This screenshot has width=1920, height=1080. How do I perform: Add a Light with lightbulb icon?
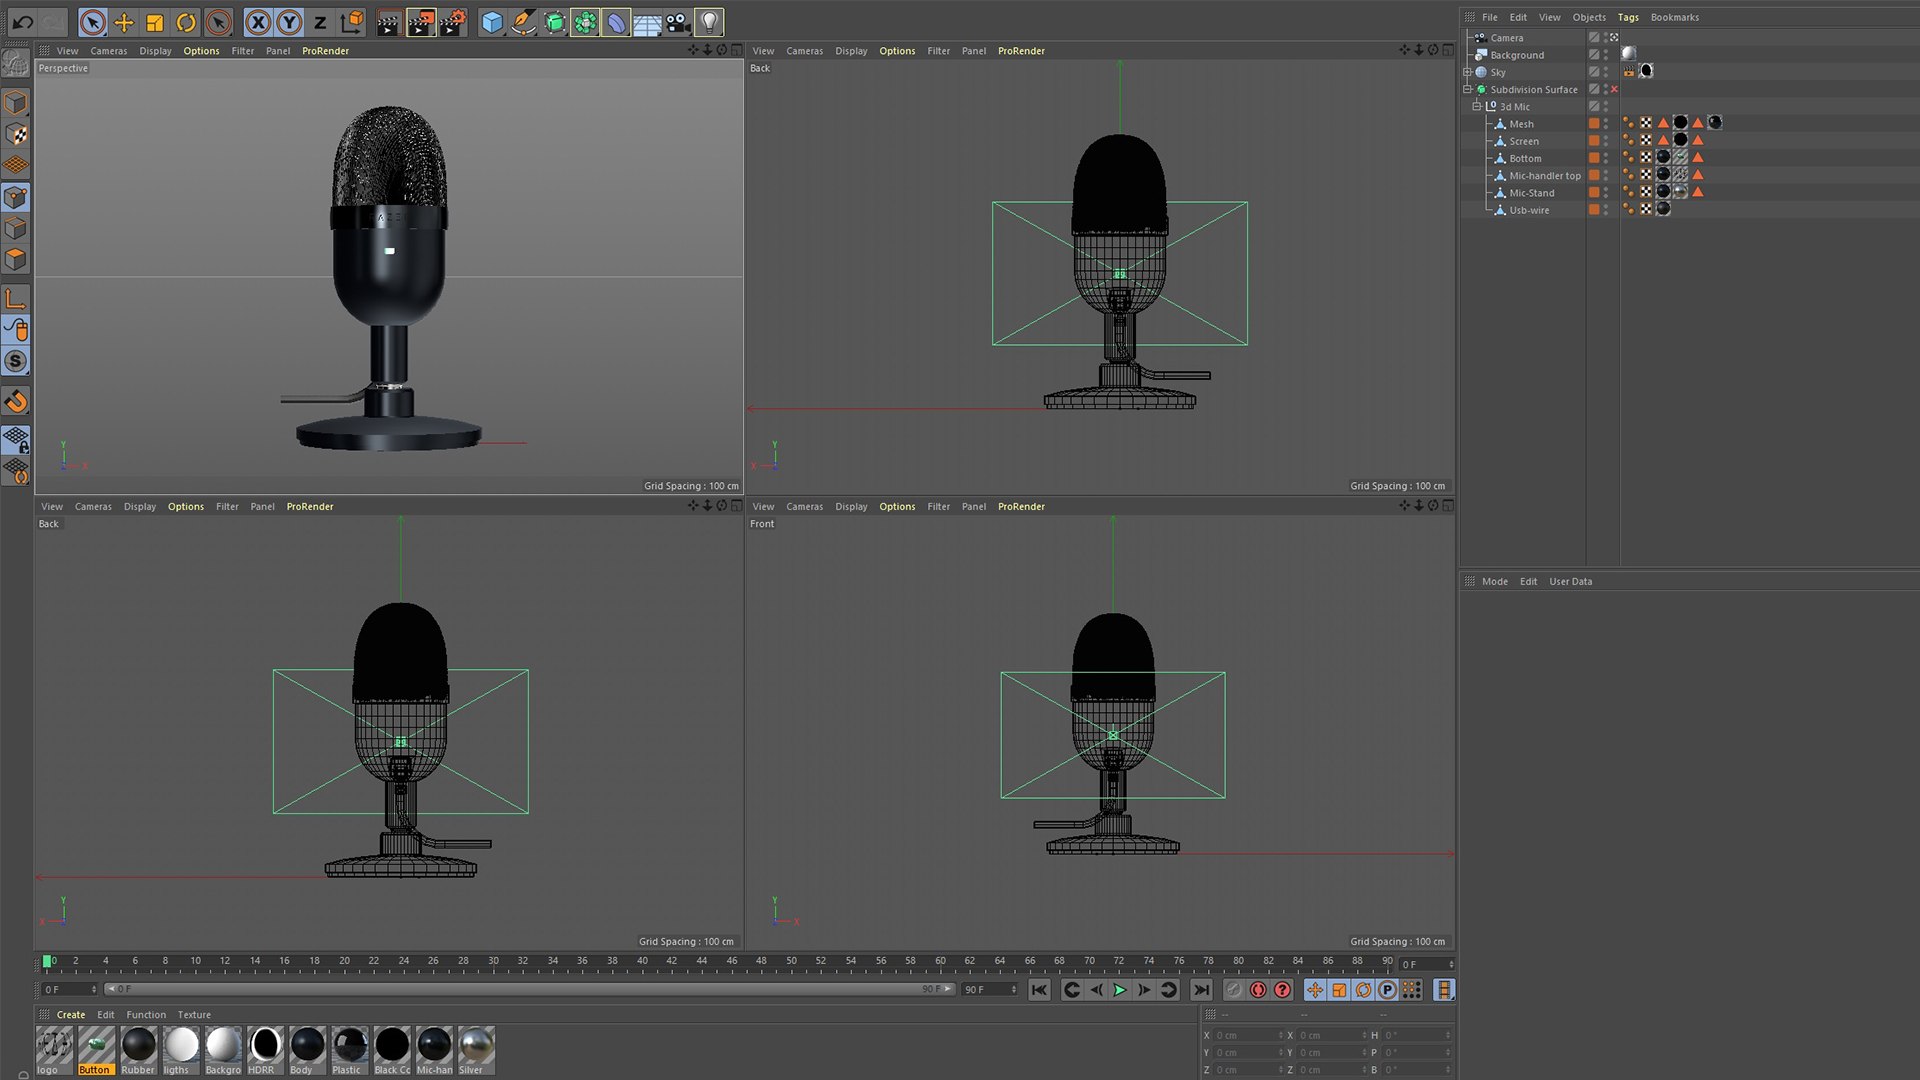click(709, 21)
